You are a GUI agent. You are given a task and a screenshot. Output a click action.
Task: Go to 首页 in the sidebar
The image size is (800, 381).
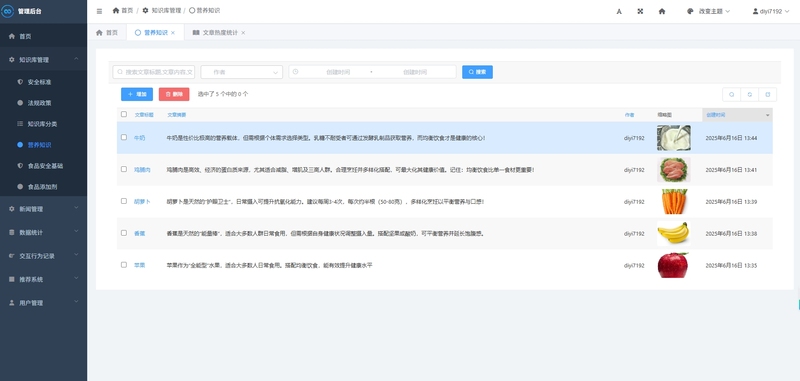[x=43, y=36]
